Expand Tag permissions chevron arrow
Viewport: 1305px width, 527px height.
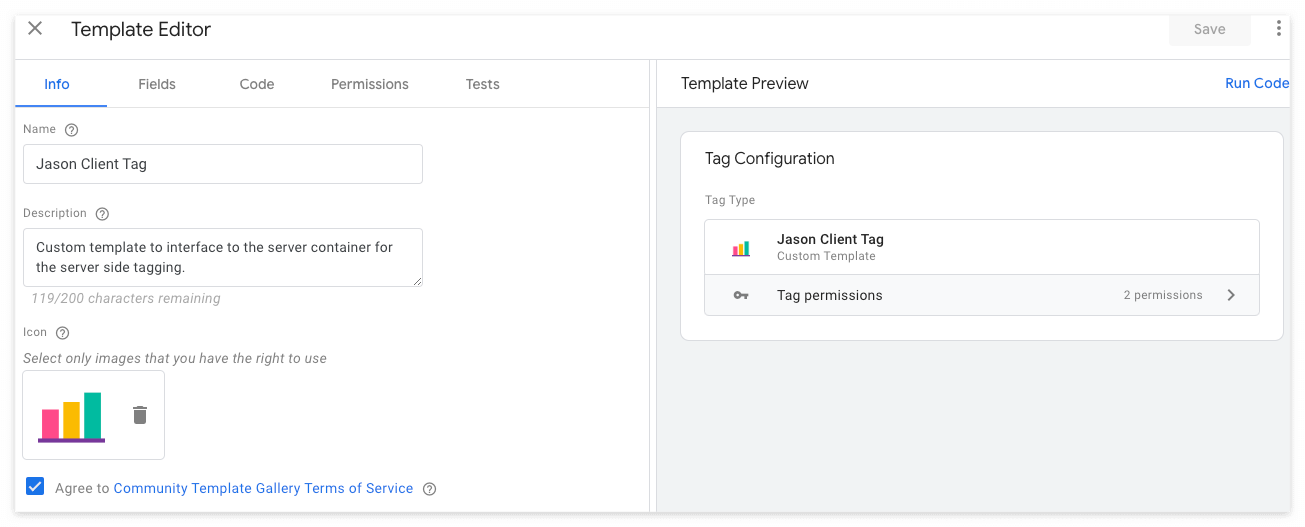tap(1231, 295)
